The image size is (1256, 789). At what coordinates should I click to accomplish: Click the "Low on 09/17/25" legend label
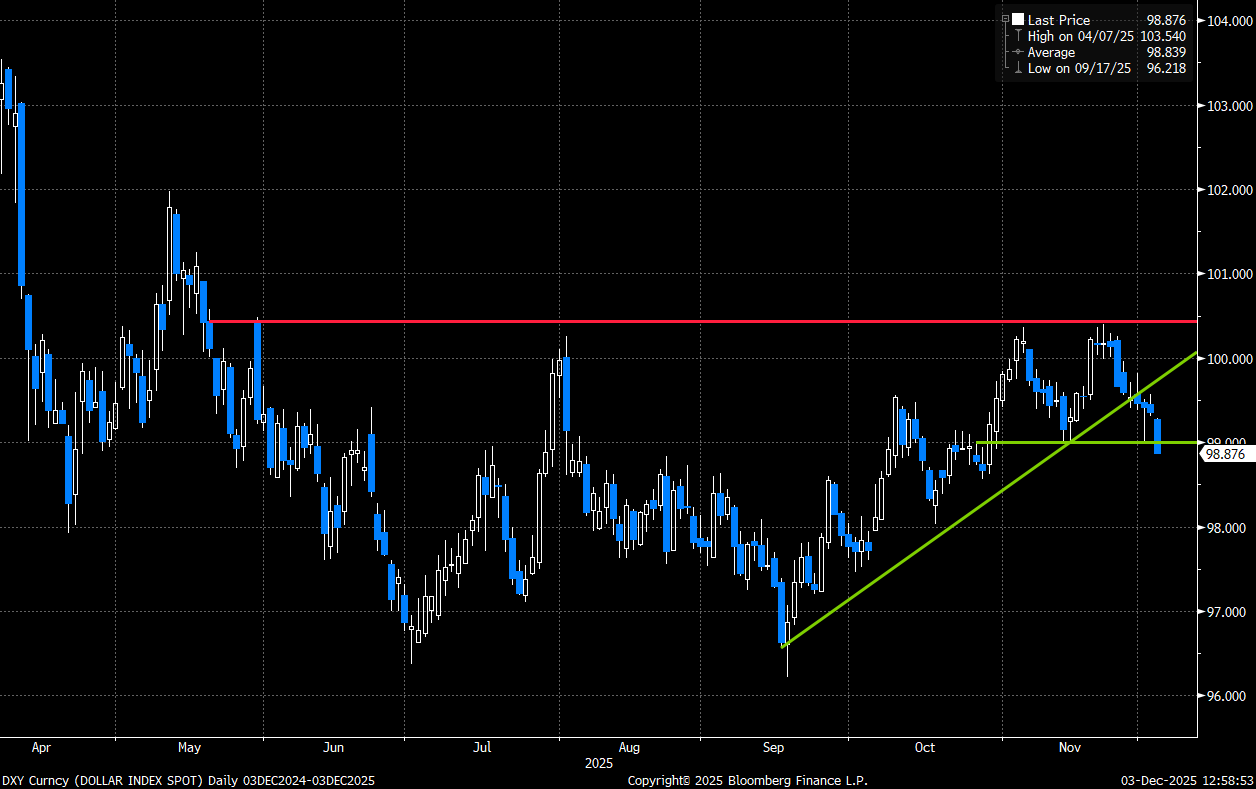[x=1080, y=68]
